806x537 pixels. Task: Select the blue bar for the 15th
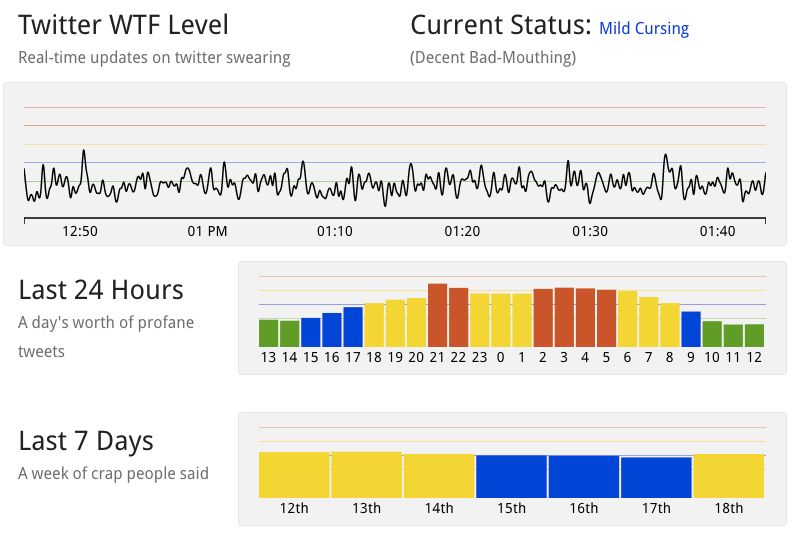coord(511,476)
